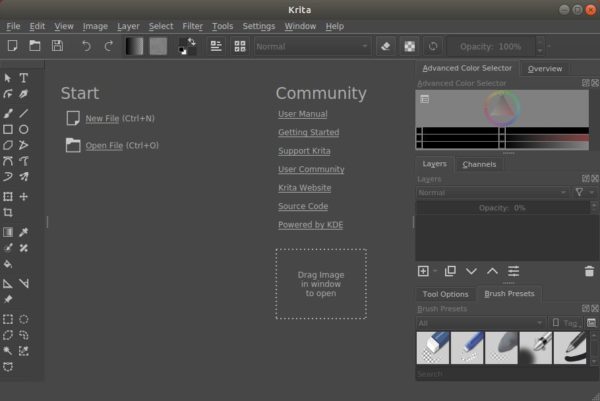Select the Ellipse tool
Viewport: 600px width, 401px height.
coord(24,129)
